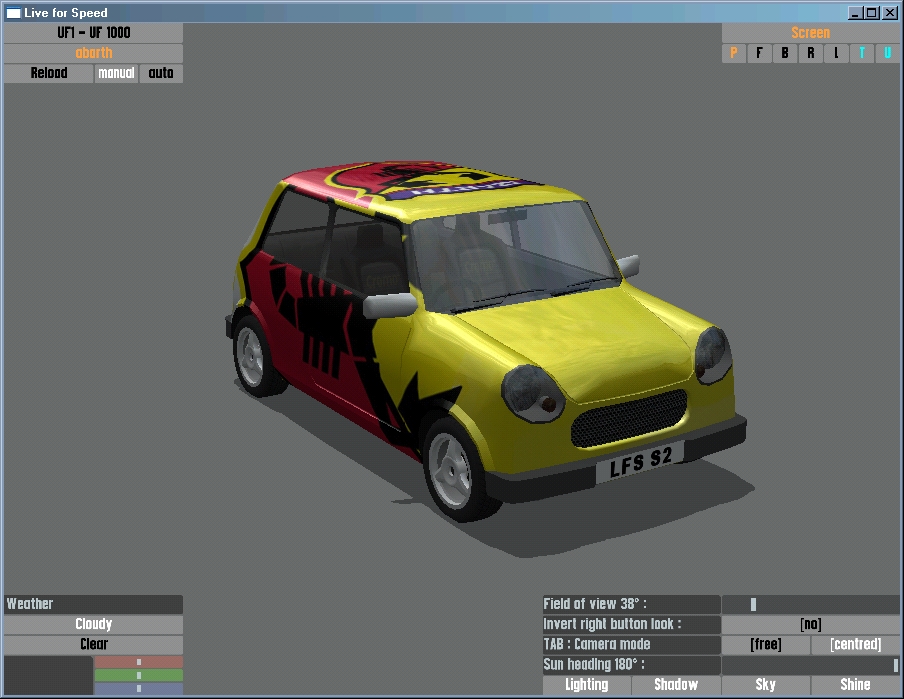The height and width of the screenshot is (699, 904).
Task: Open the Sky tab
Action: pos(765,685)
